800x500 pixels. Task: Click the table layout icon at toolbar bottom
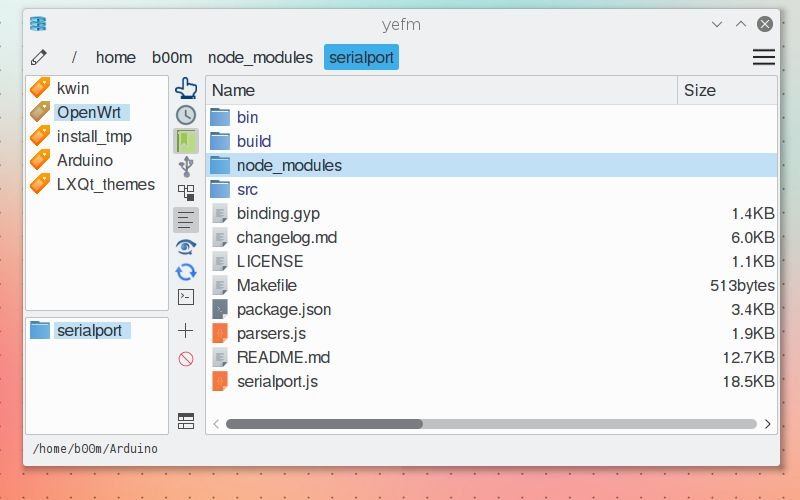point(186,421)
